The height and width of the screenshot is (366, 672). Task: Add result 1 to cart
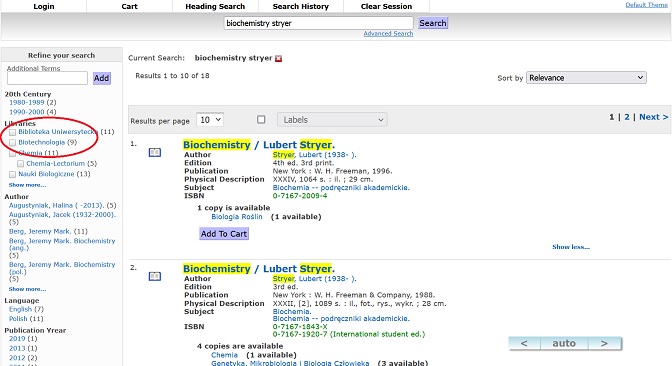tap(224, 234)
